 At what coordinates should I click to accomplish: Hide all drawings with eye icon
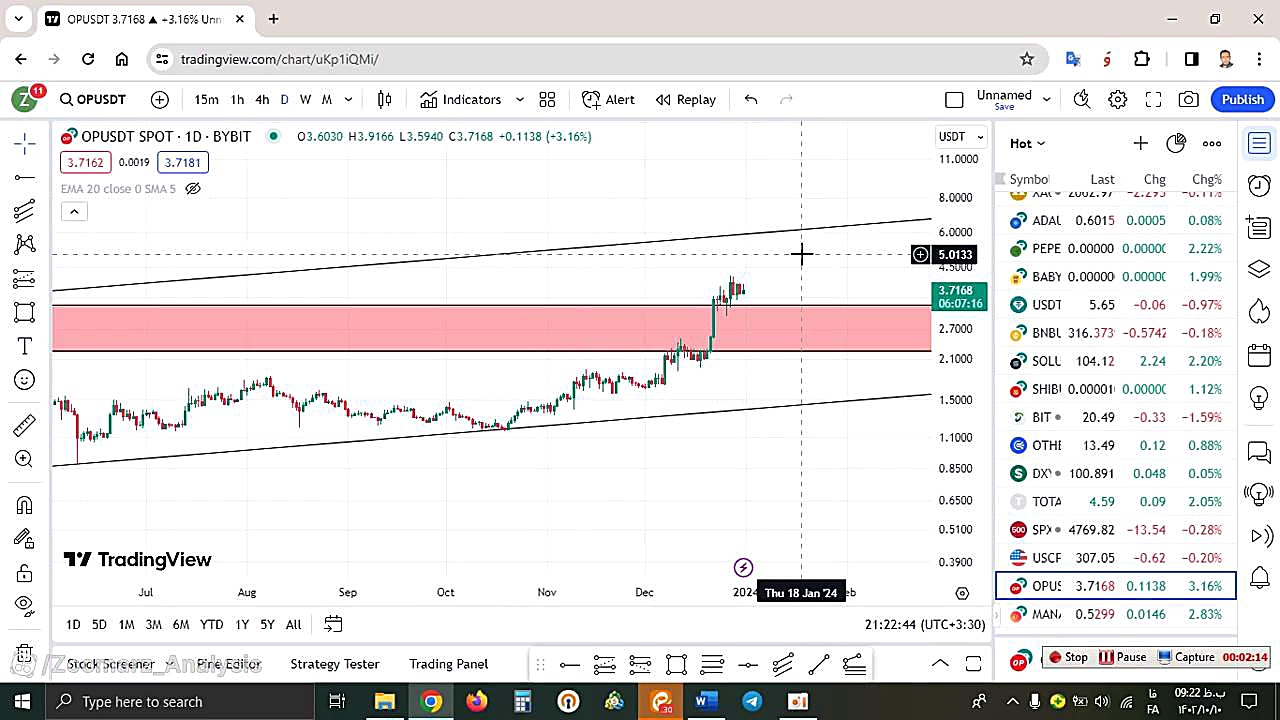(25, 605)
